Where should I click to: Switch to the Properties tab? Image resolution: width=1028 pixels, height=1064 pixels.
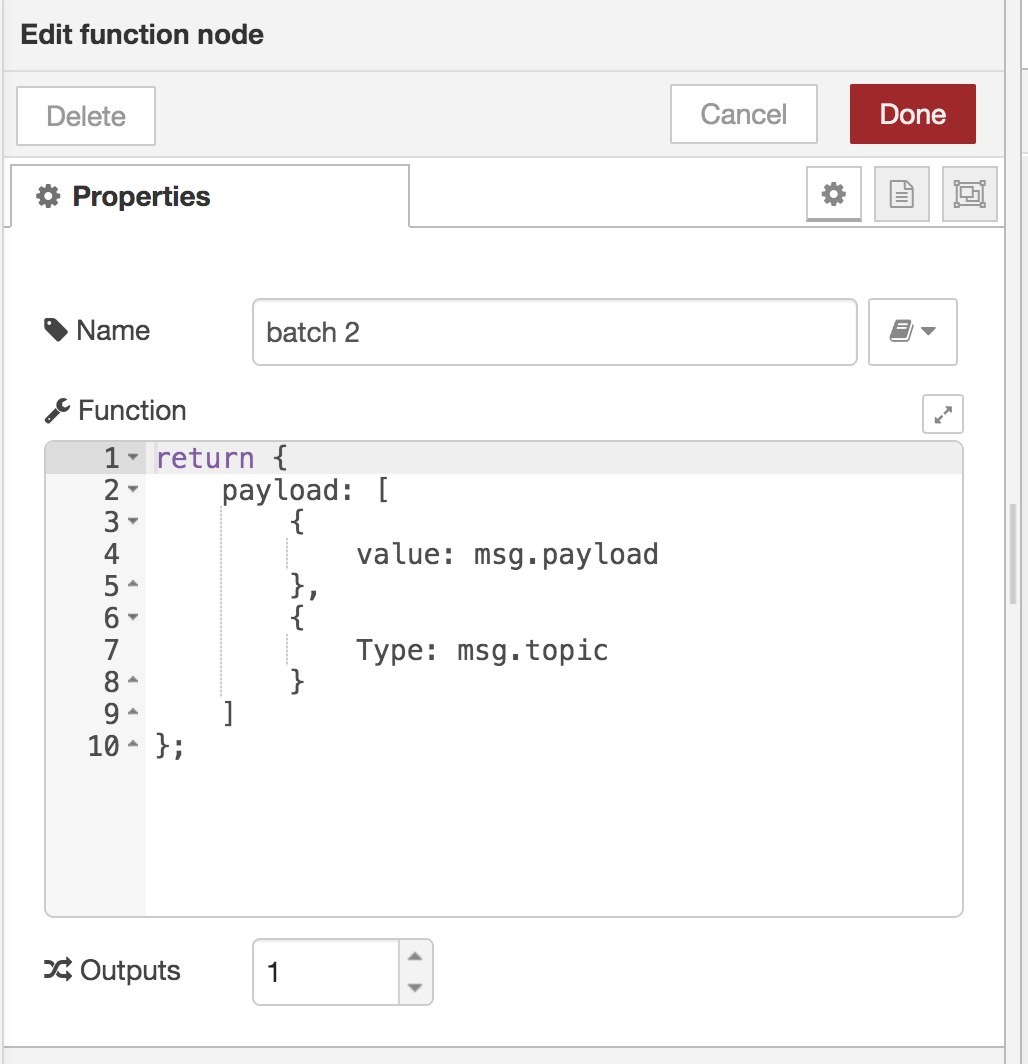[x=209, y=196]
